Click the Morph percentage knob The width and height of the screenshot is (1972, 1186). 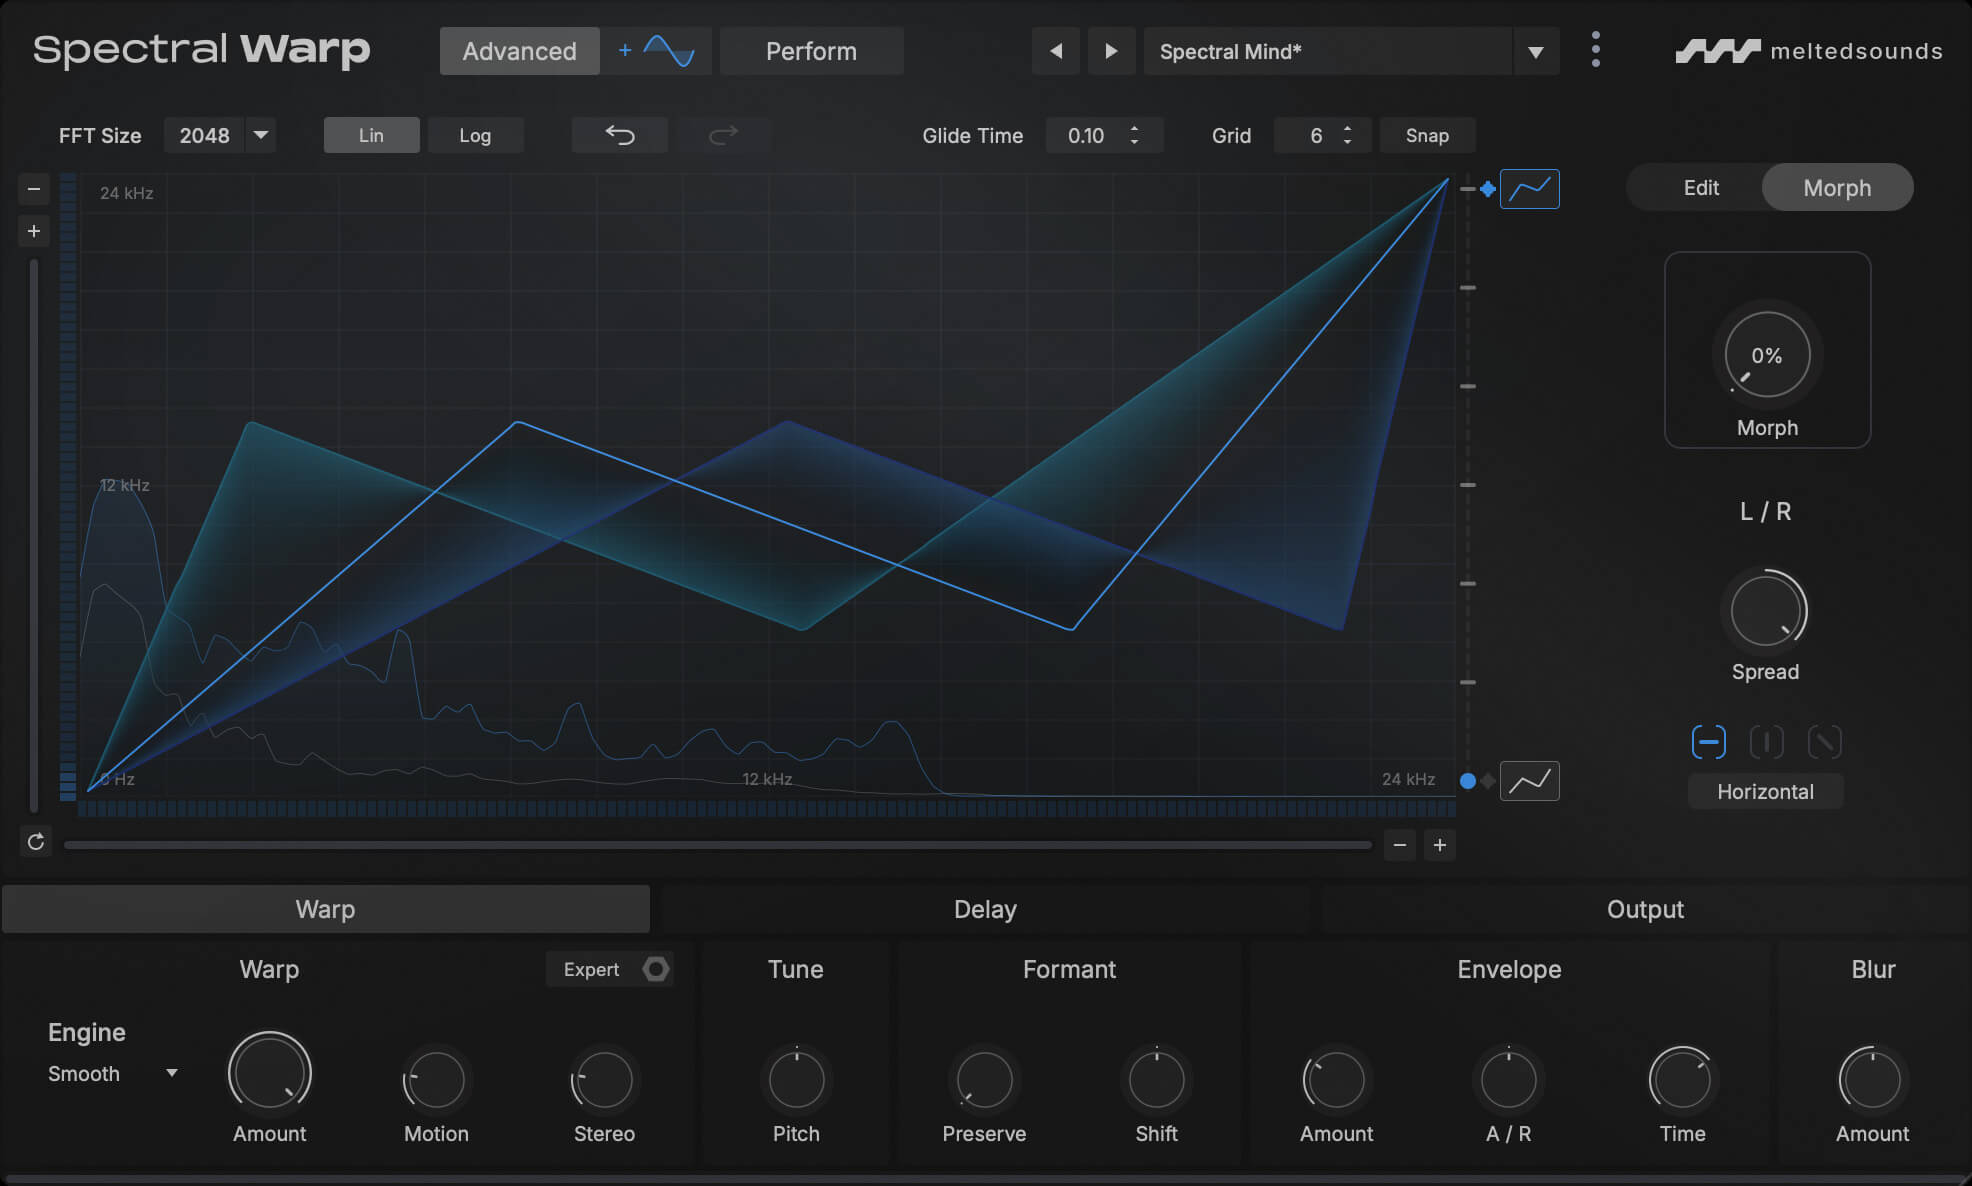coord(1767,355)
